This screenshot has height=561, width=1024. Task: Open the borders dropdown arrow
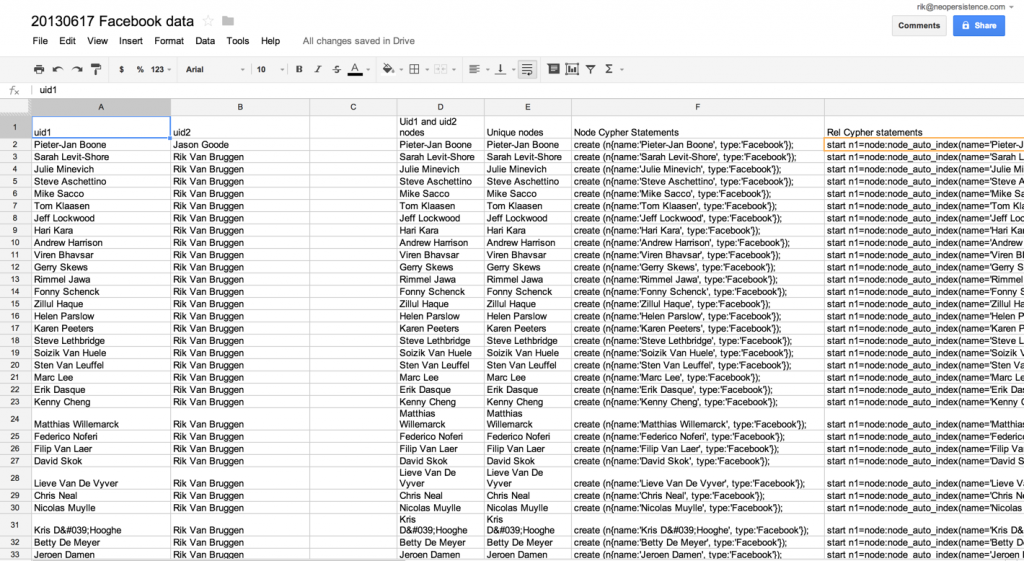pos(427,70)
